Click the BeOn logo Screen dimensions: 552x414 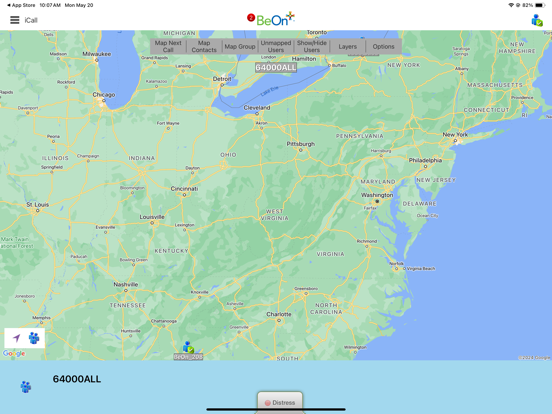[x=275, y=19]
